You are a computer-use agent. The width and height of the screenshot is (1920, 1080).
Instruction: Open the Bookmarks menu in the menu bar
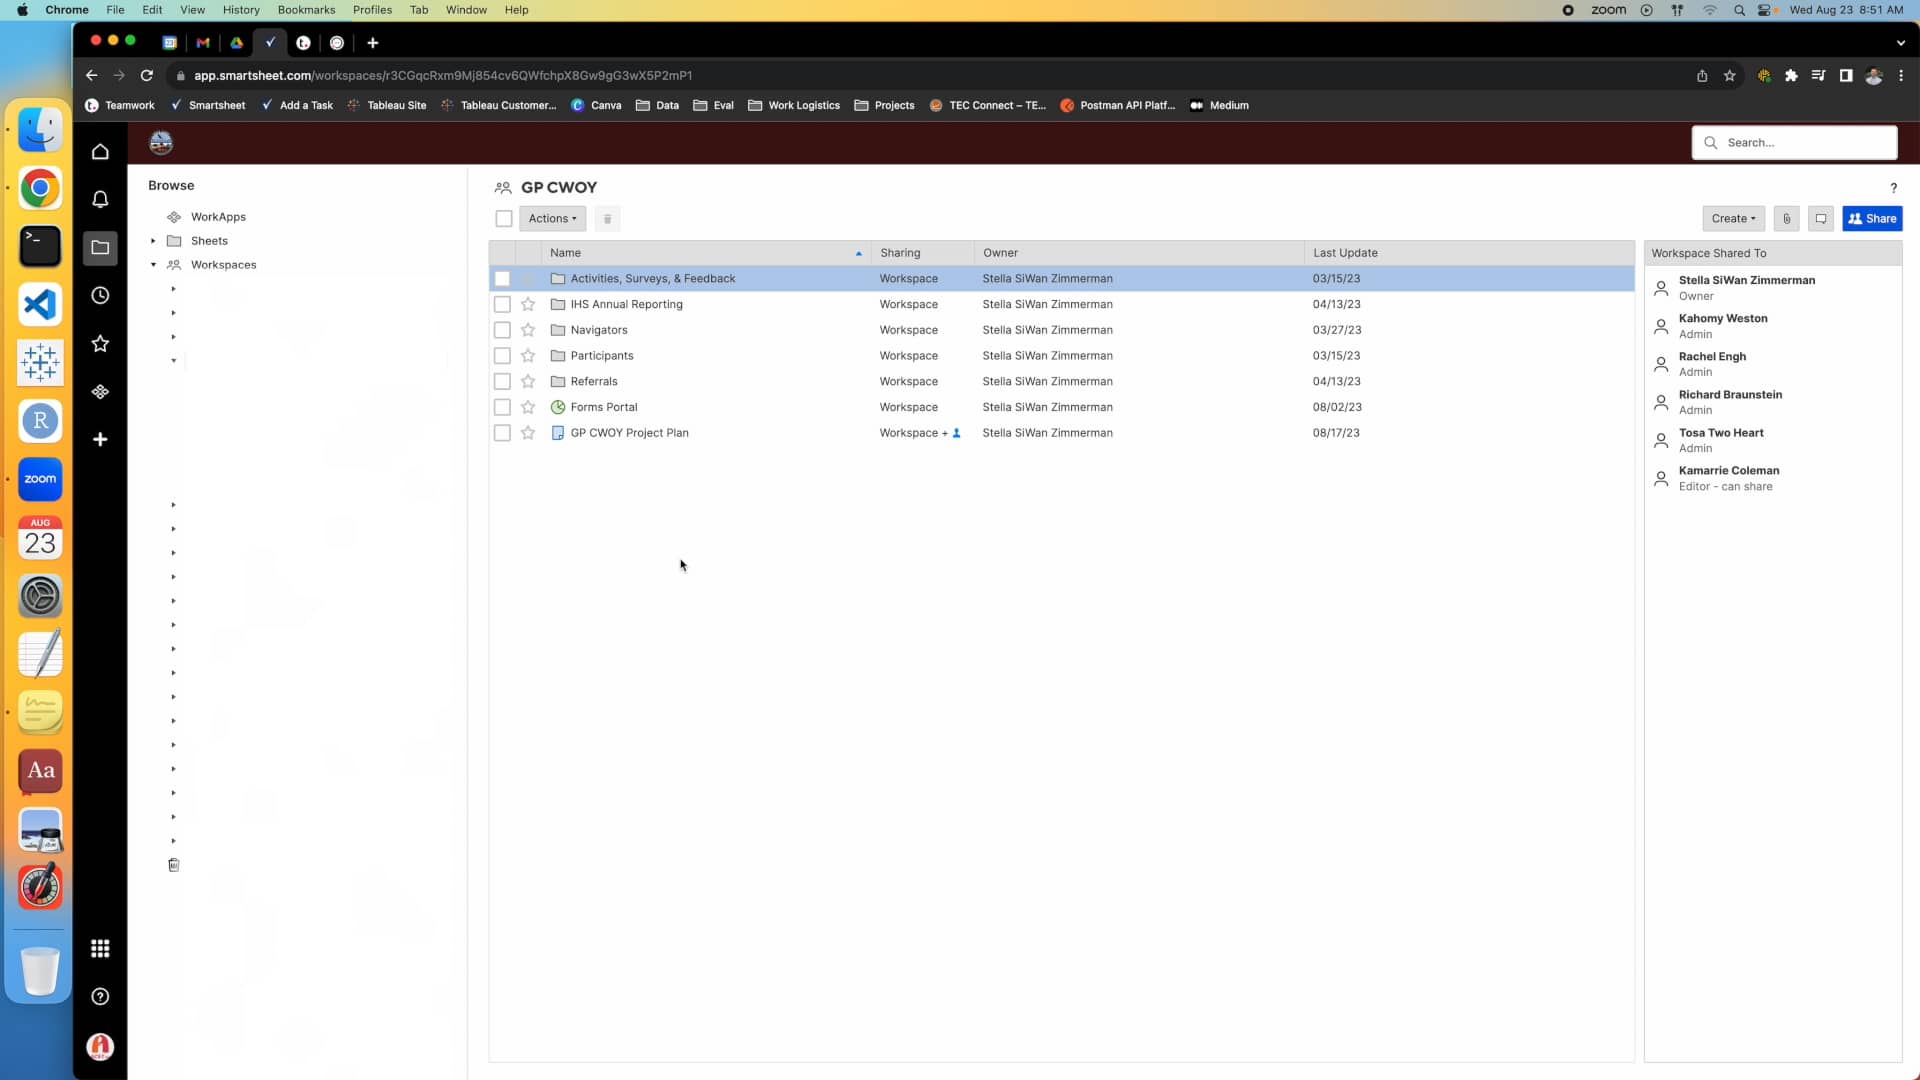306,9
